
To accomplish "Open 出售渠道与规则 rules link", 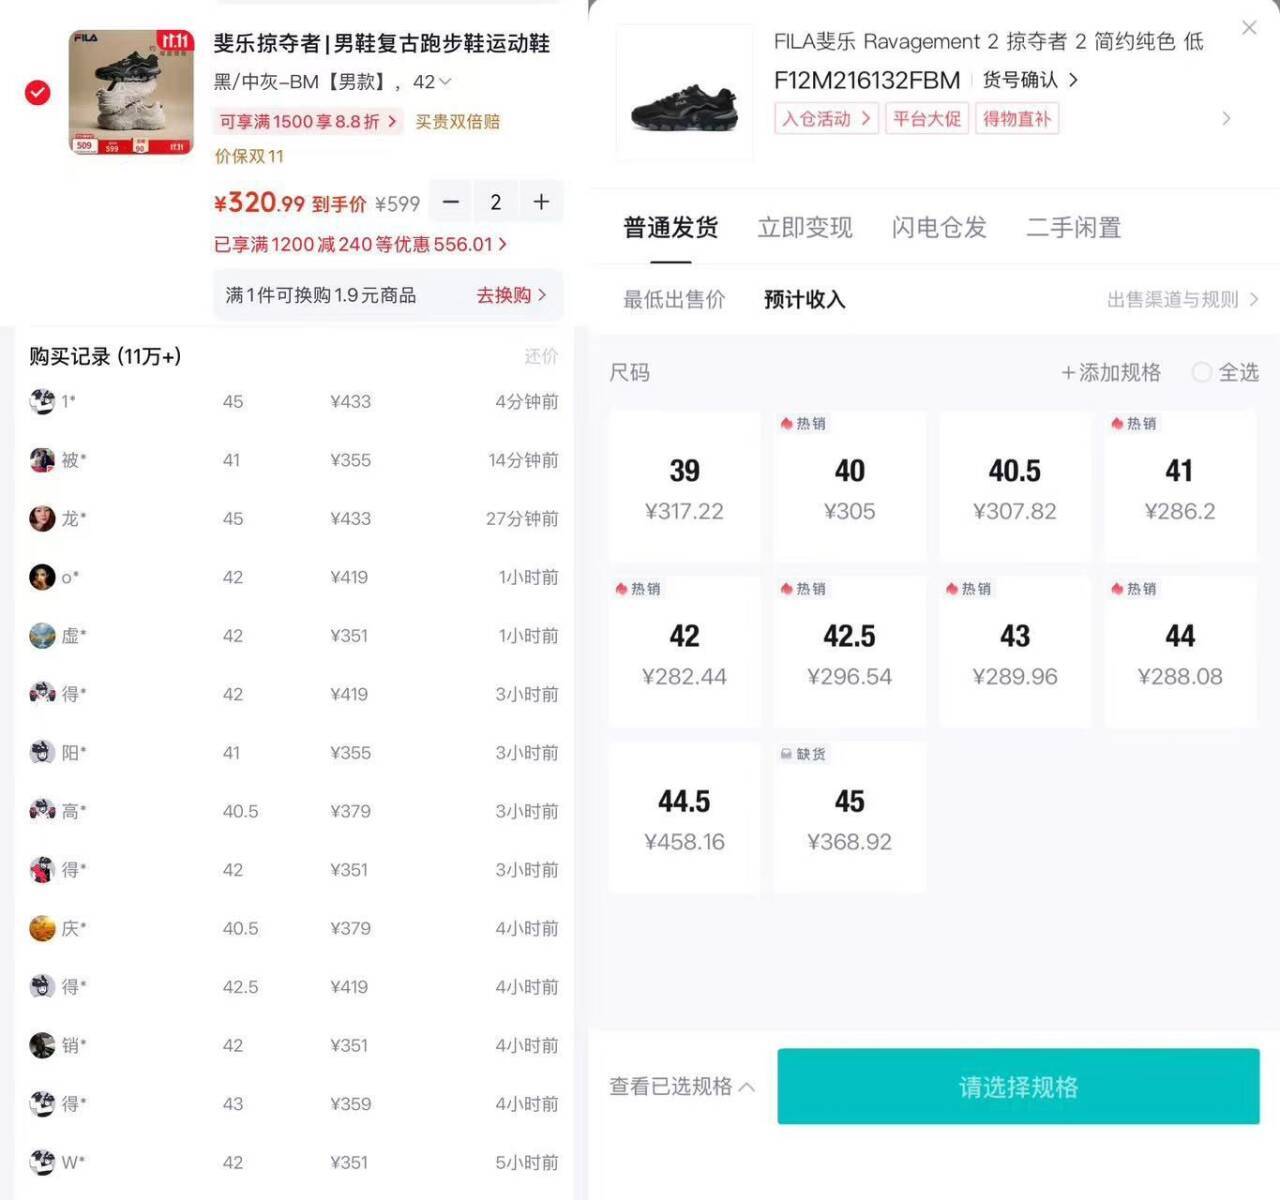I will pos(1183,299).
